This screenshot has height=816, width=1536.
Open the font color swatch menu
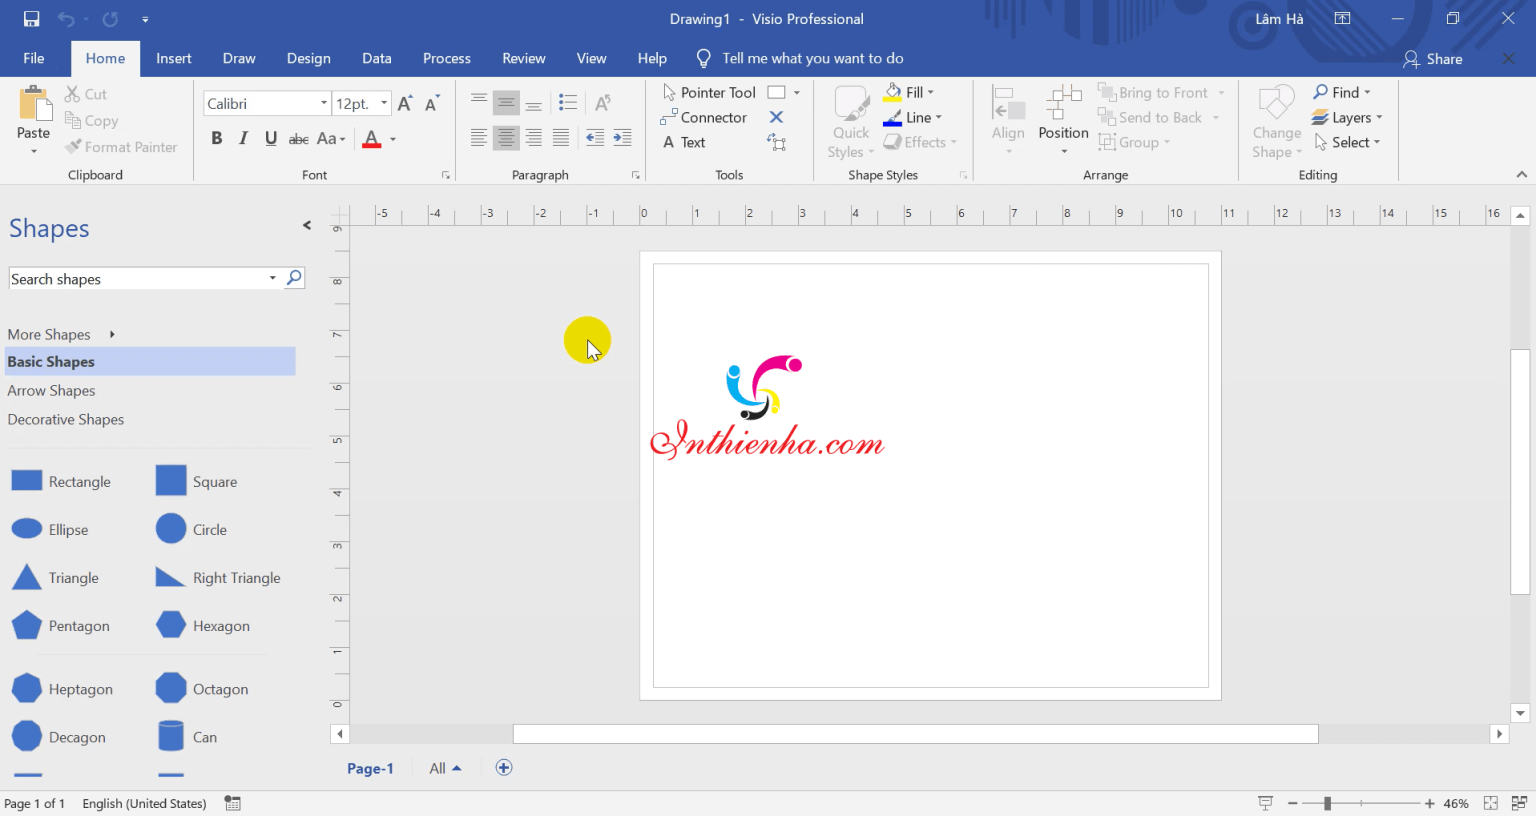[394, 138]
